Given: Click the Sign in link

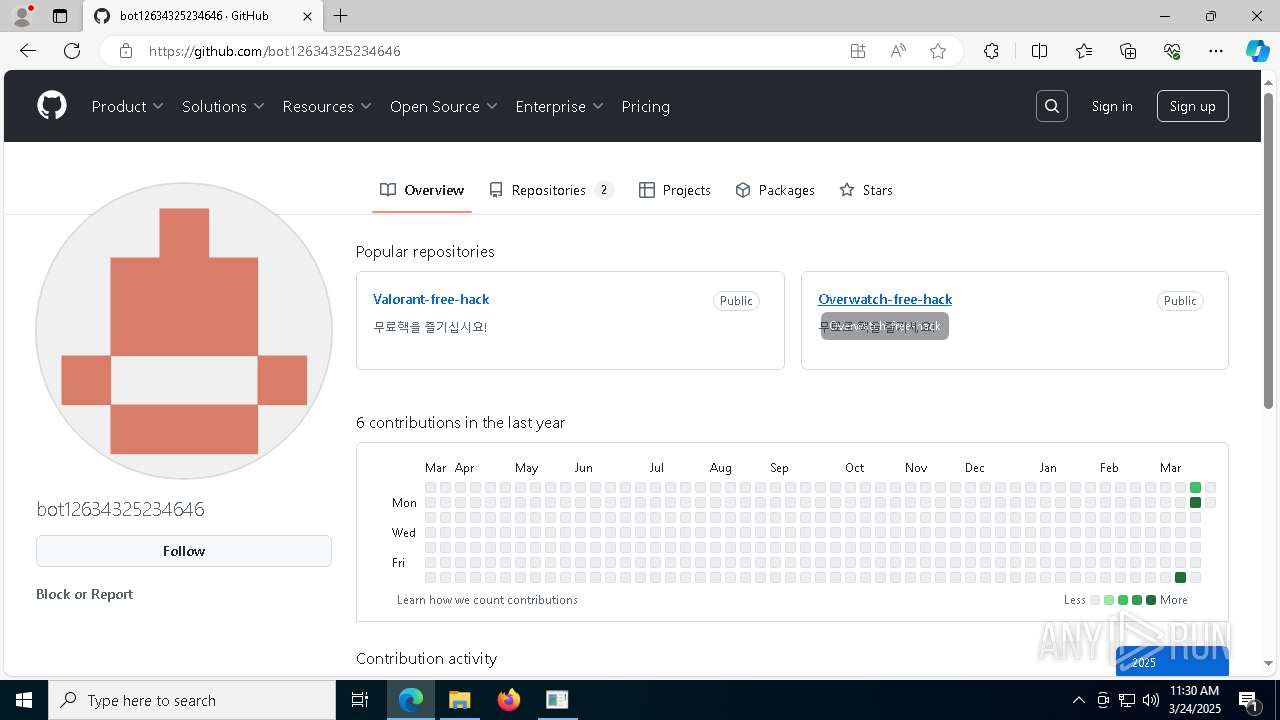Looking at the screenshot, I should pyautogui.click(x=1112, y=106).
